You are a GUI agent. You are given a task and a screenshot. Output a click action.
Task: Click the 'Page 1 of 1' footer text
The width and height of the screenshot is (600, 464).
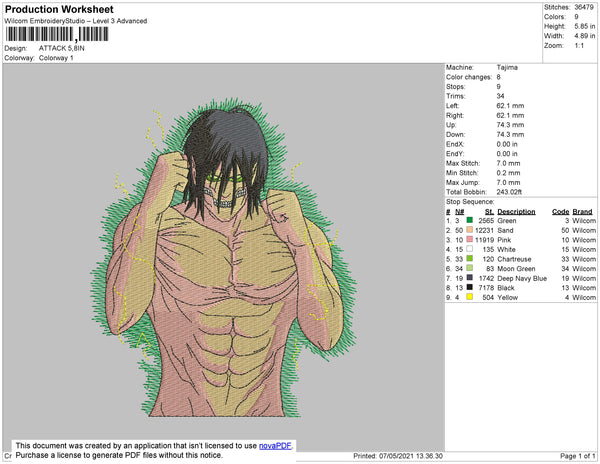pyautogui.click(x=578, y=456)
